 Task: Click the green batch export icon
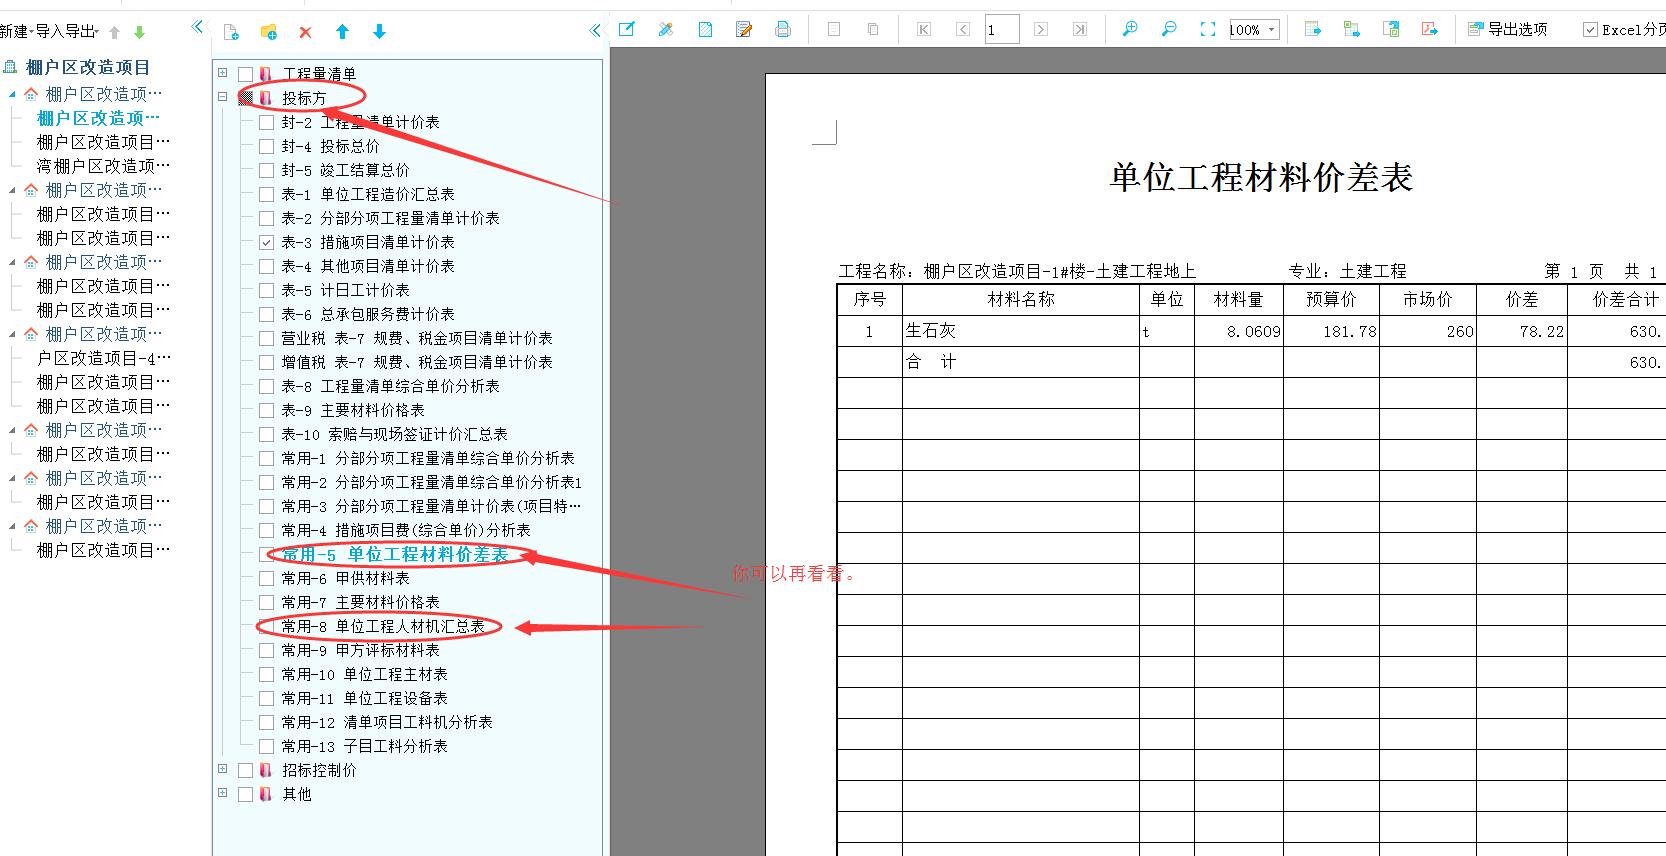pos(1352,29)
